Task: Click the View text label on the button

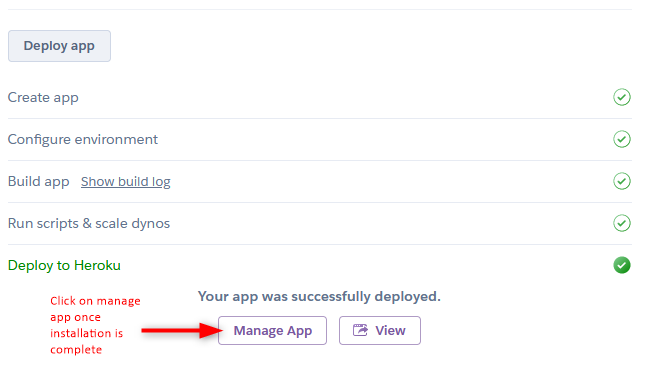Action: click(390, 331)
